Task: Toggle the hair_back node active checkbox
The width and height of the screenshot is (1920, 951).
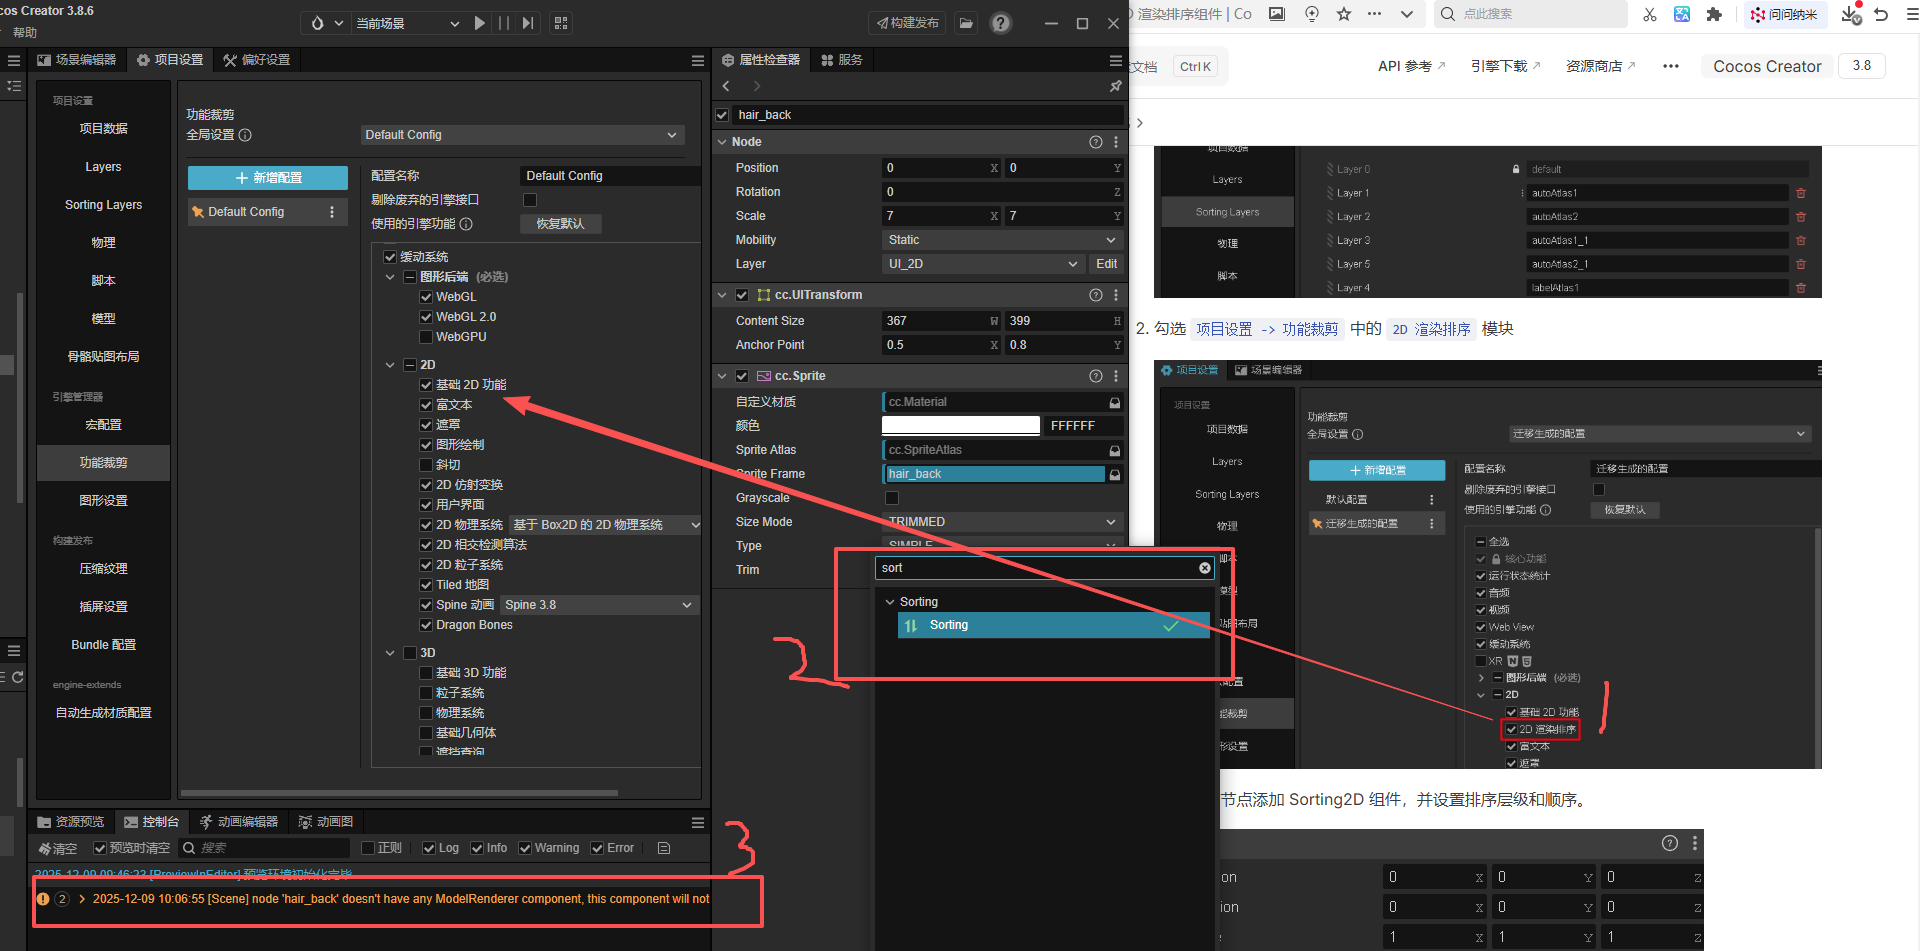Action: tap(722, 115)
